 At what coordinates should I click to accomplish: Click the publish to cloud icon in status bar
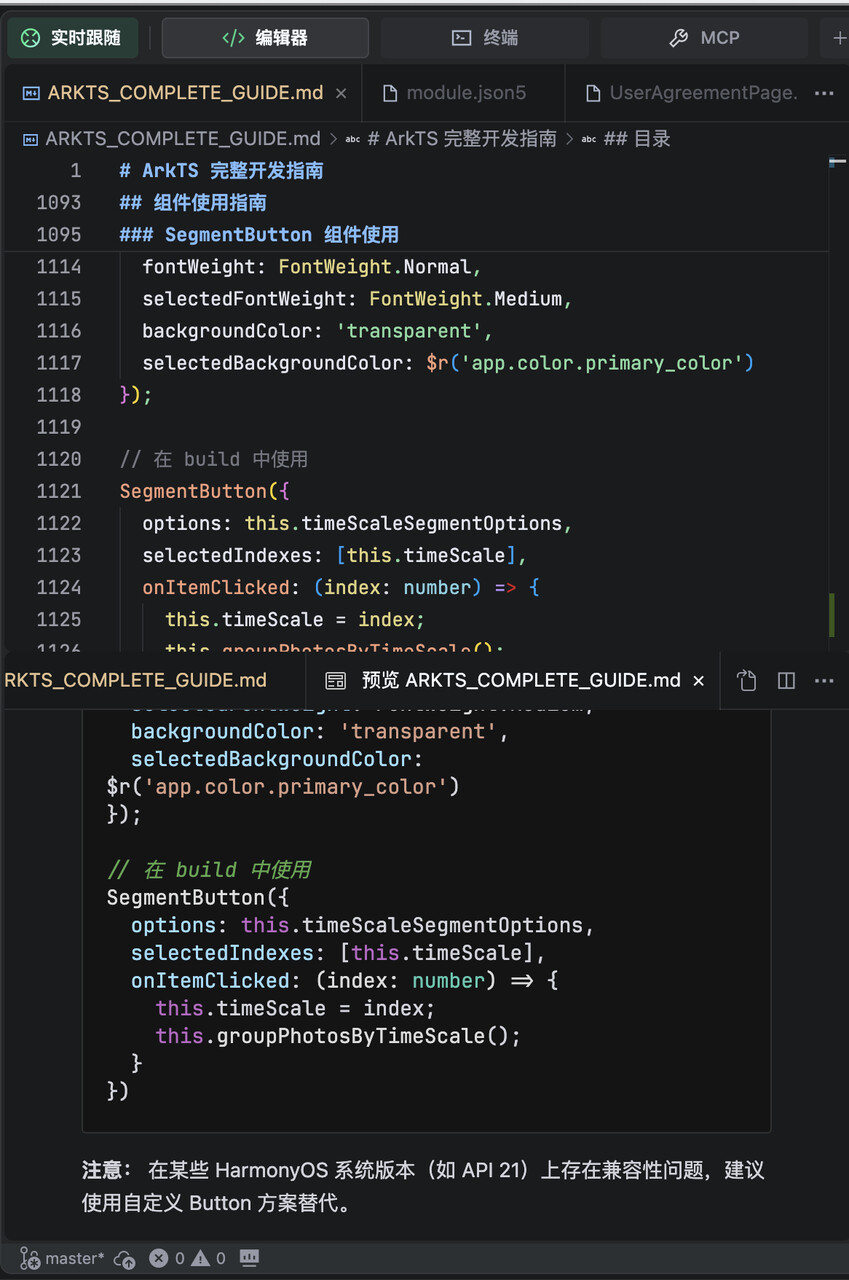[125, 1258]
